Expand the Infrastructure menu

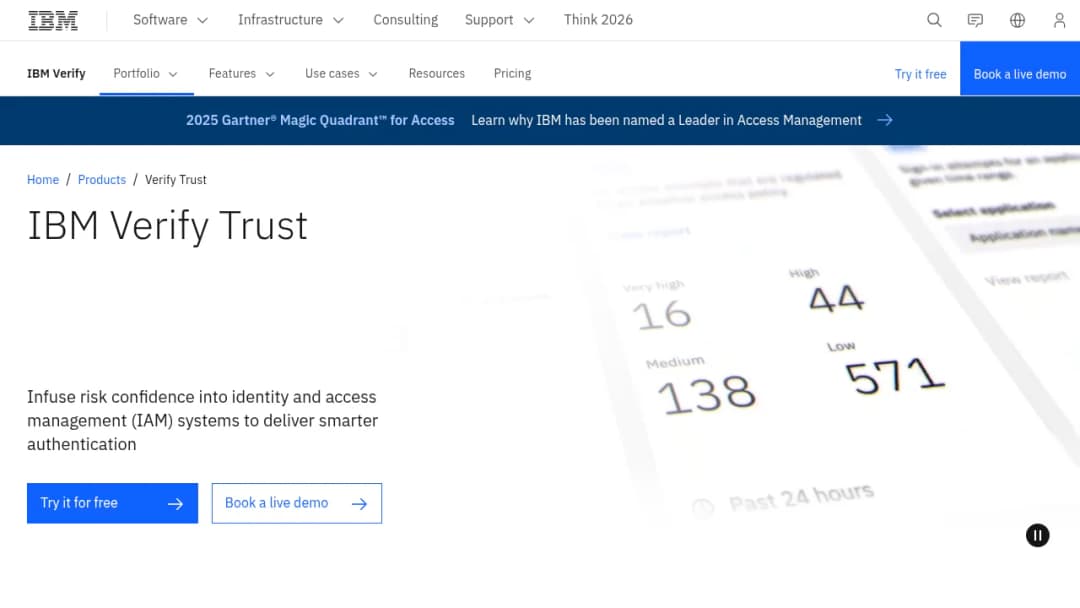(291, 20)
